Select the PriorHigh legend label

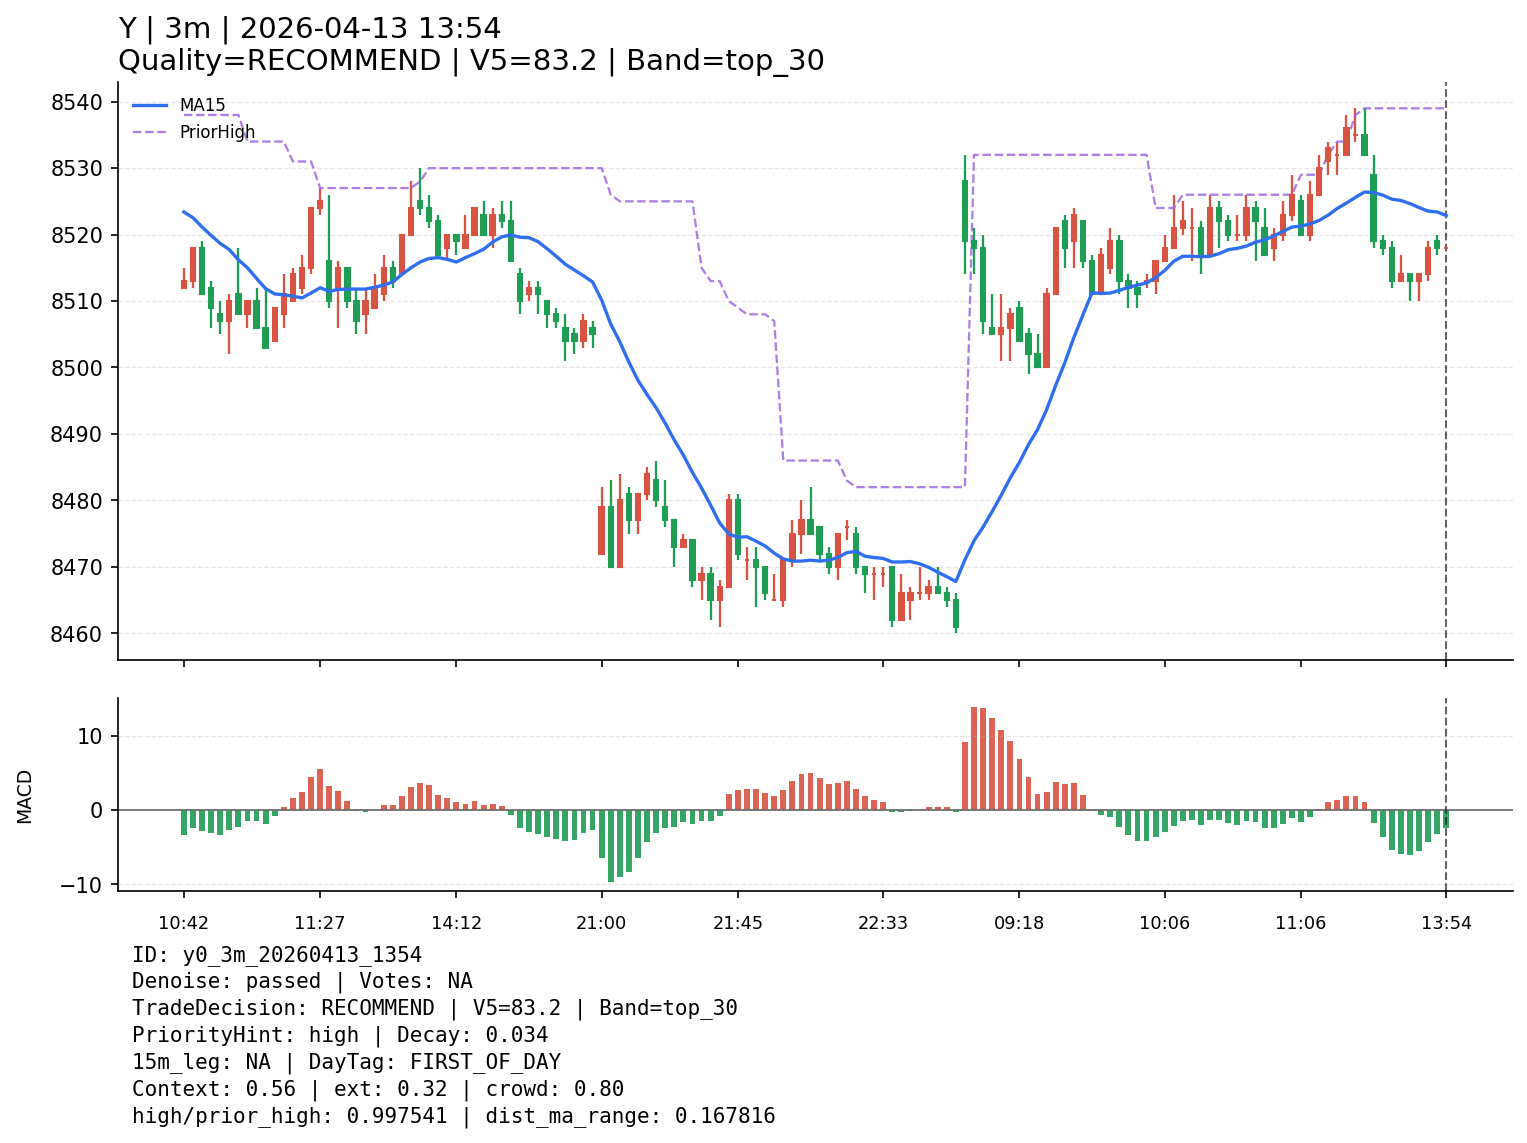tap(217, 132)
